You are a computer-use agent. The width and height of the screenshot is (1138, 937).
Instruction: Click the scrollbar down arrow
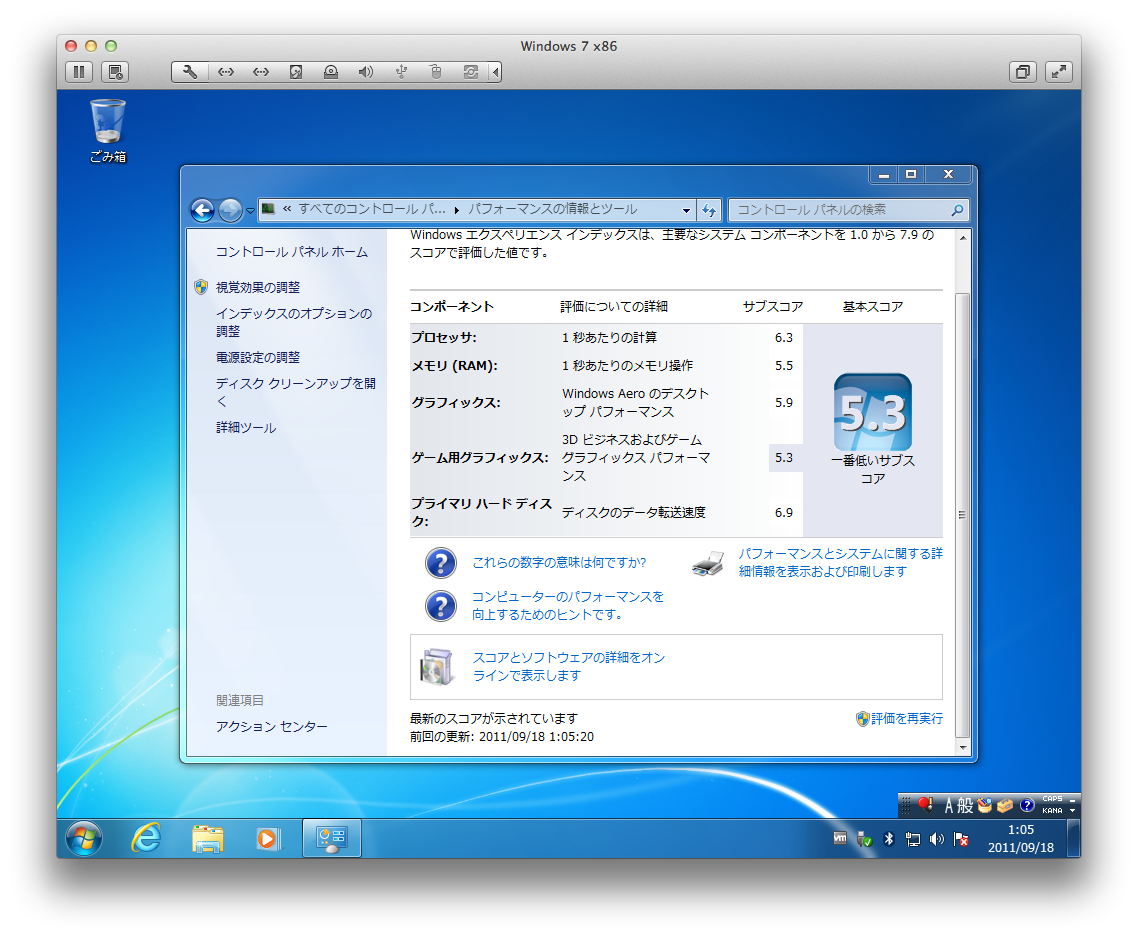[x=962, y=748]
